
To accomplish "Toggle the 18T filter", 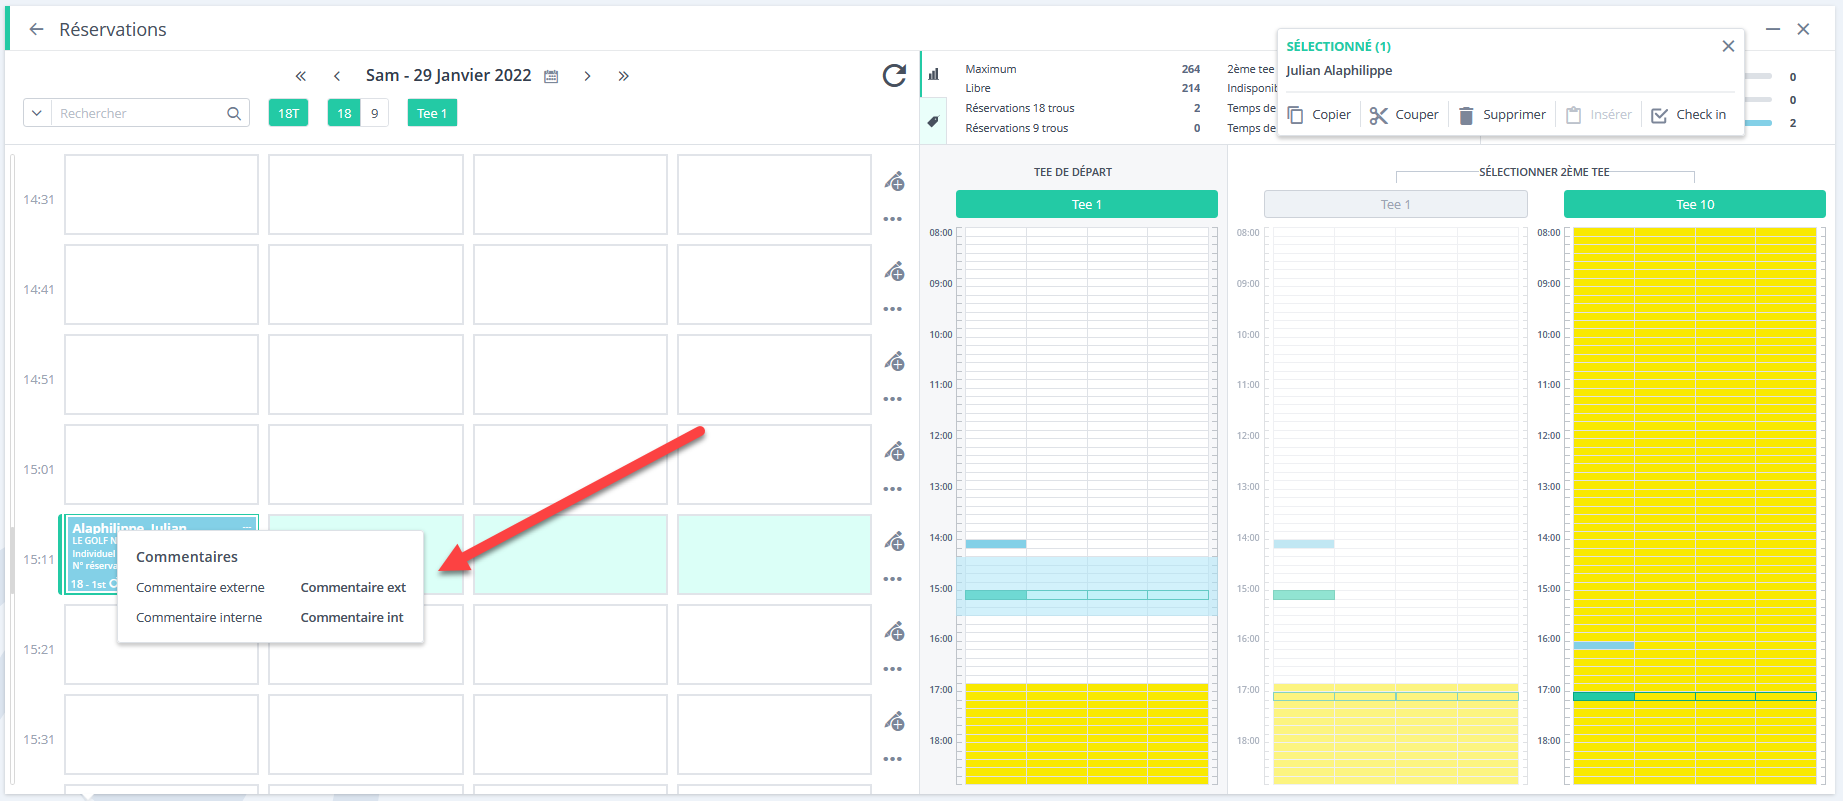I will tap(288, 113).
